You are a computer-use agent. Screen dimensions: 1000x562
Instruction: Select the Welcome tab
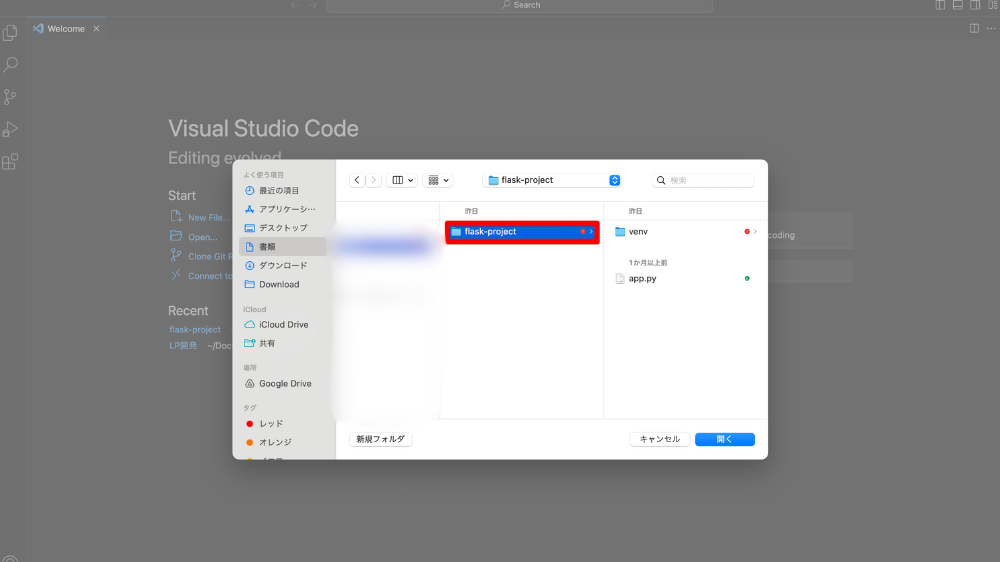[66, 29]
